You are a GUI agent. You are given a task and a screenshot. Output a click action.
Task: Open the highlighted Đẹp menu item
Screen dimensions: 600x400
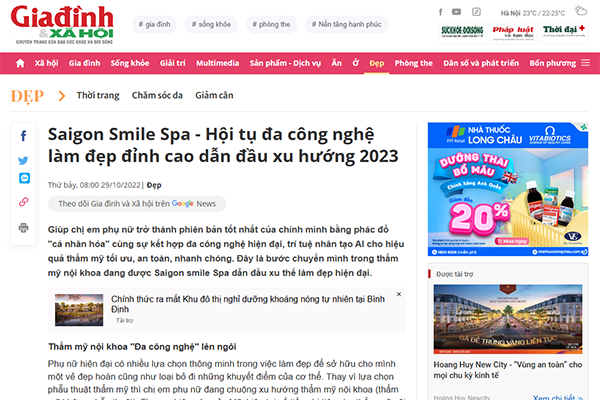tap(377, 64)
